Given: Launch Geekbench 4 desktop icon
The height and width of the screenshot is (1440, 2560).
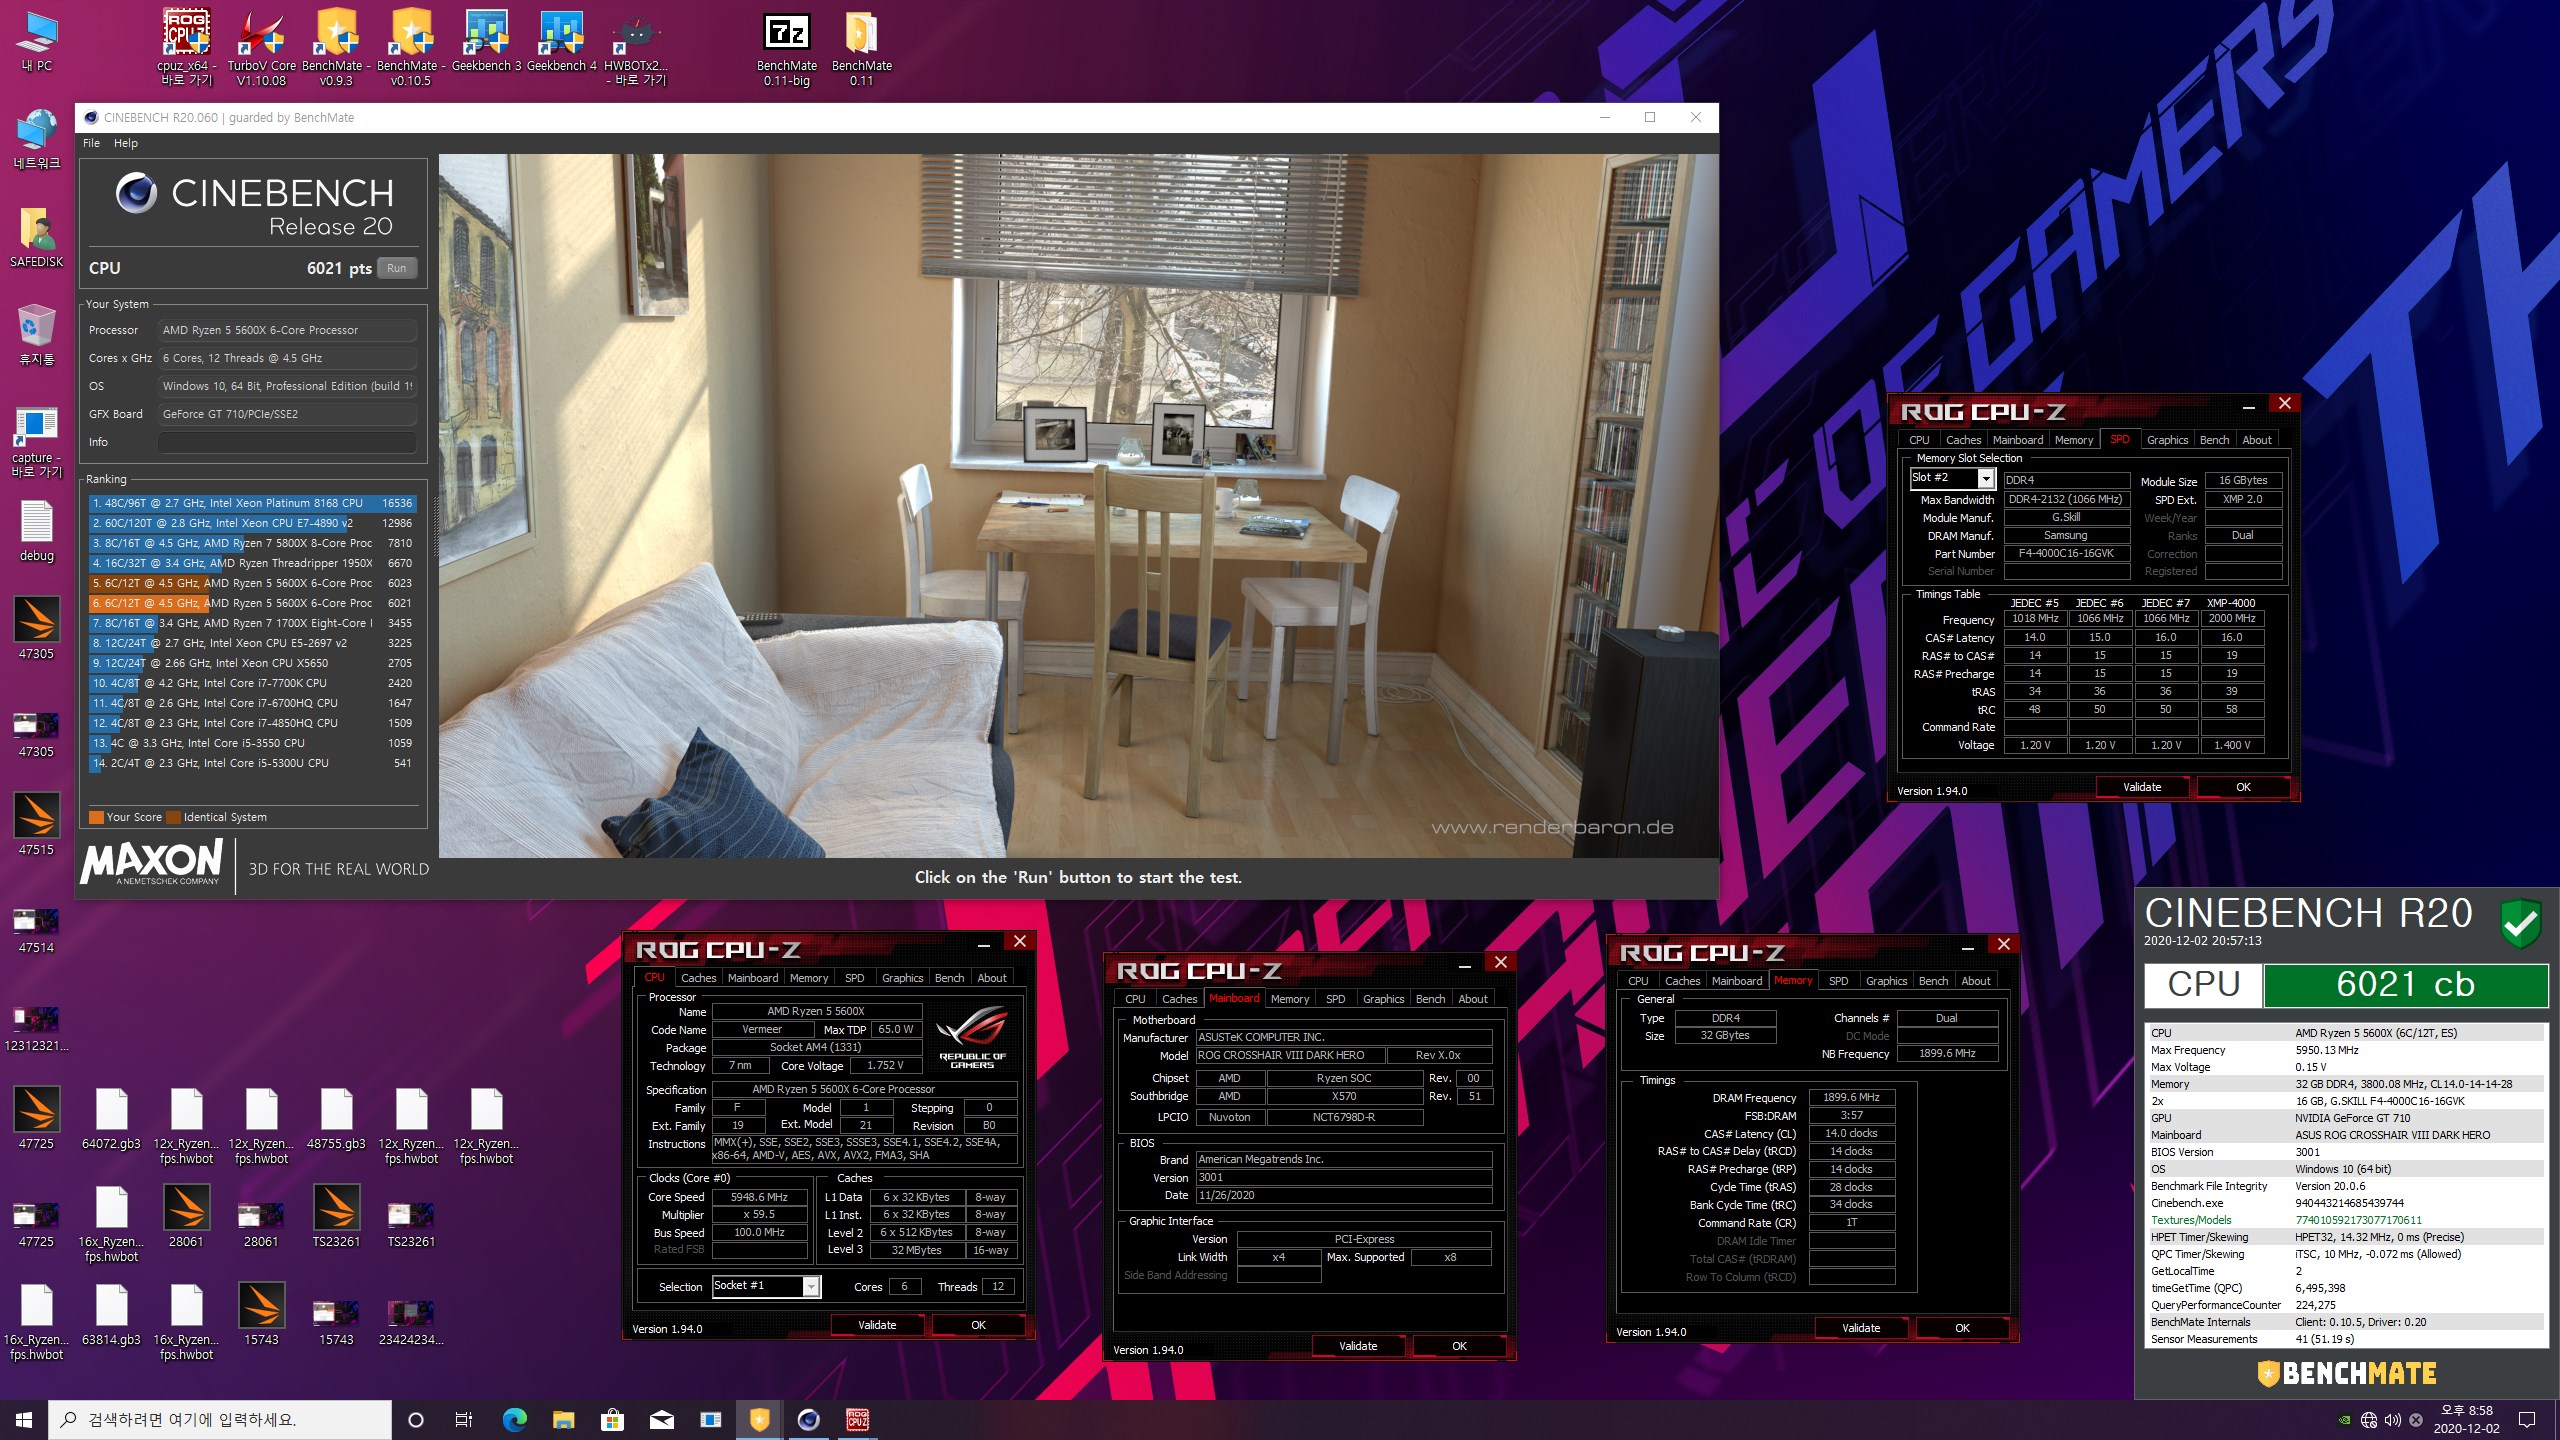Looking at the screenshot, I should tap(561, 41).
